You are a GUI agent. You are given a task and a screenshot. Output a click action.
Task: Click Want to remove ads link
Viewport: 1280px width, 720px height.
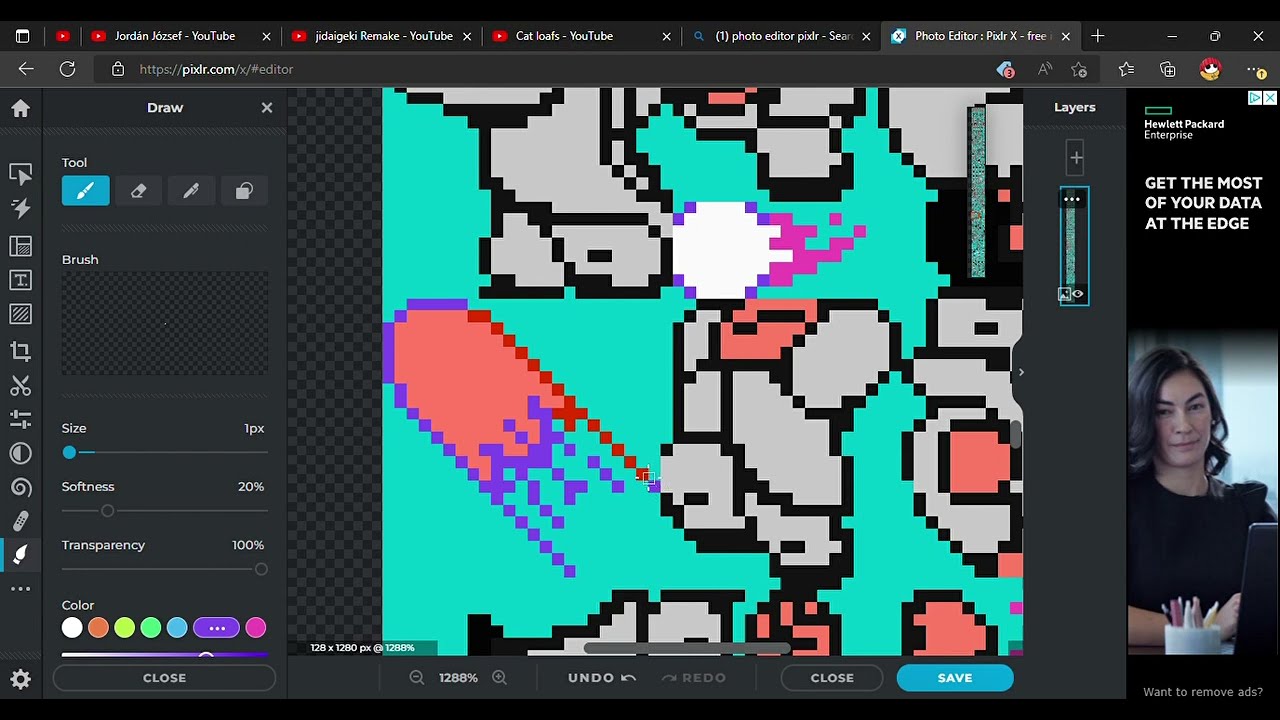1203,692
